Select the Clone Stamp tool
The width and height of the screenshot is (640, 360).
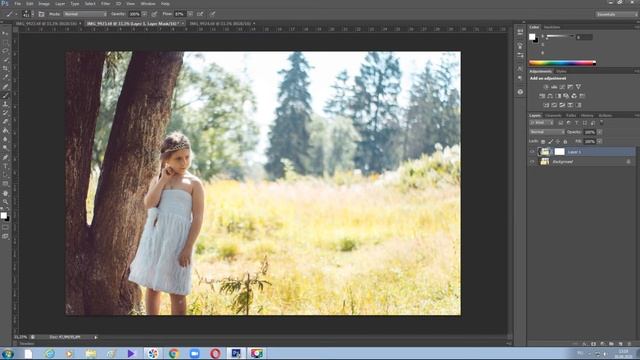tap(5, 104)
